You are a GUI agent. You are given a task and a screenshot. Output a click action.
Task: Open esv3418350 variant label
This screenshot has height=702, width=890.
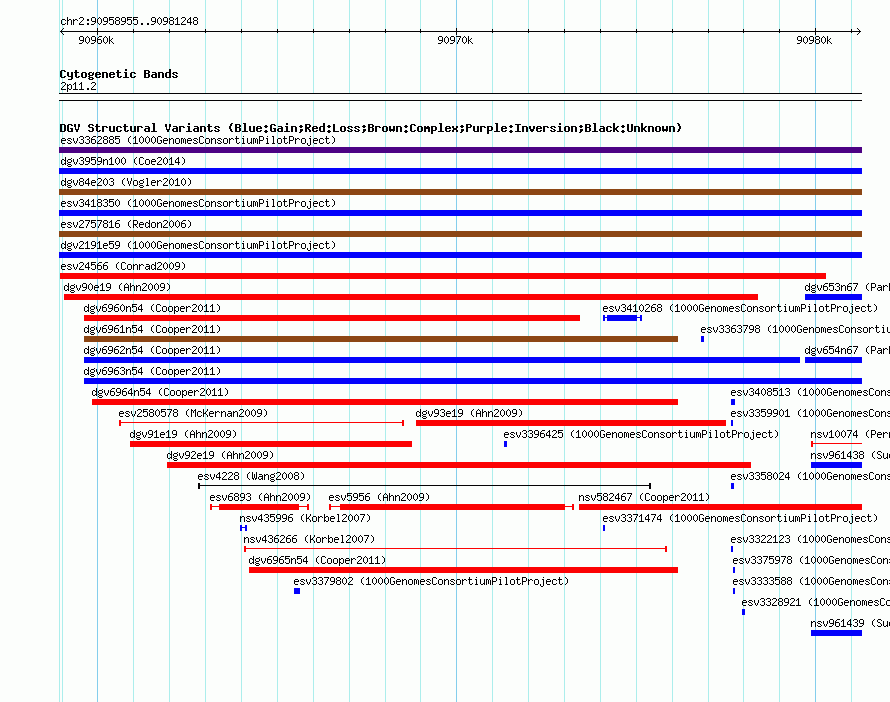click(198, 203)
